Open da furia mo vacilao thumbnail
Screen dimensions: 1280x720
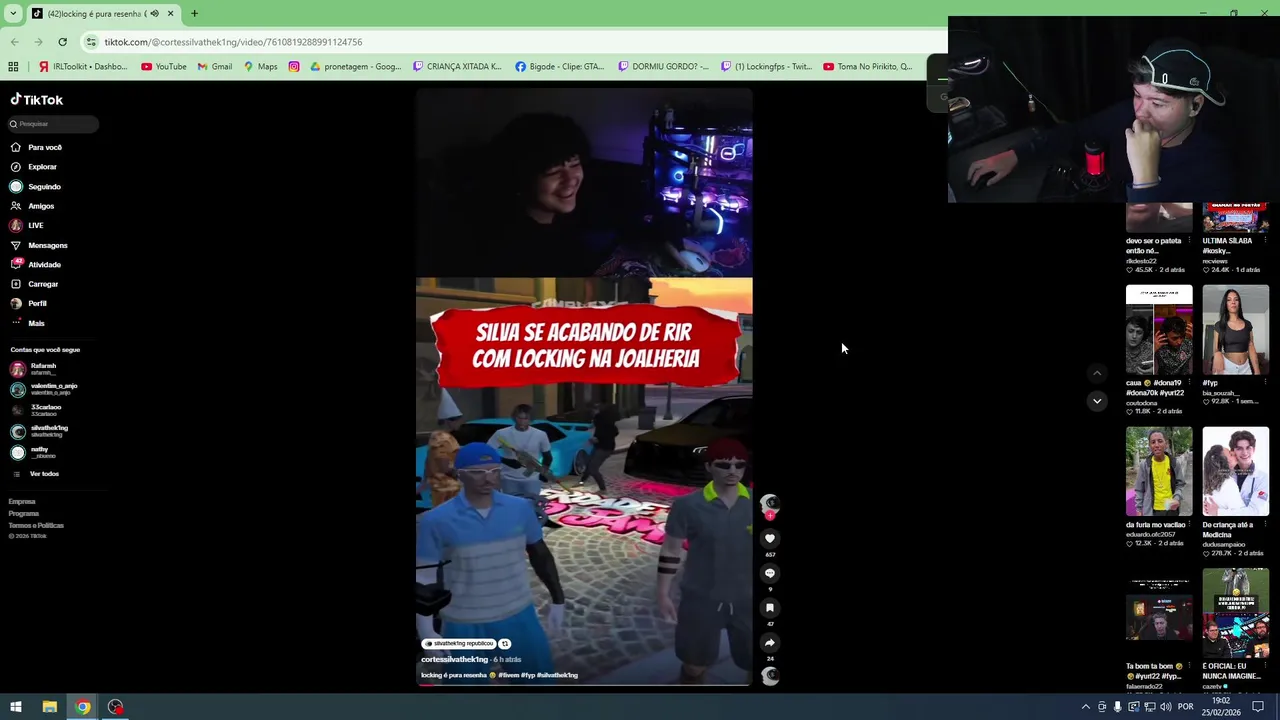pos(1159,472)
